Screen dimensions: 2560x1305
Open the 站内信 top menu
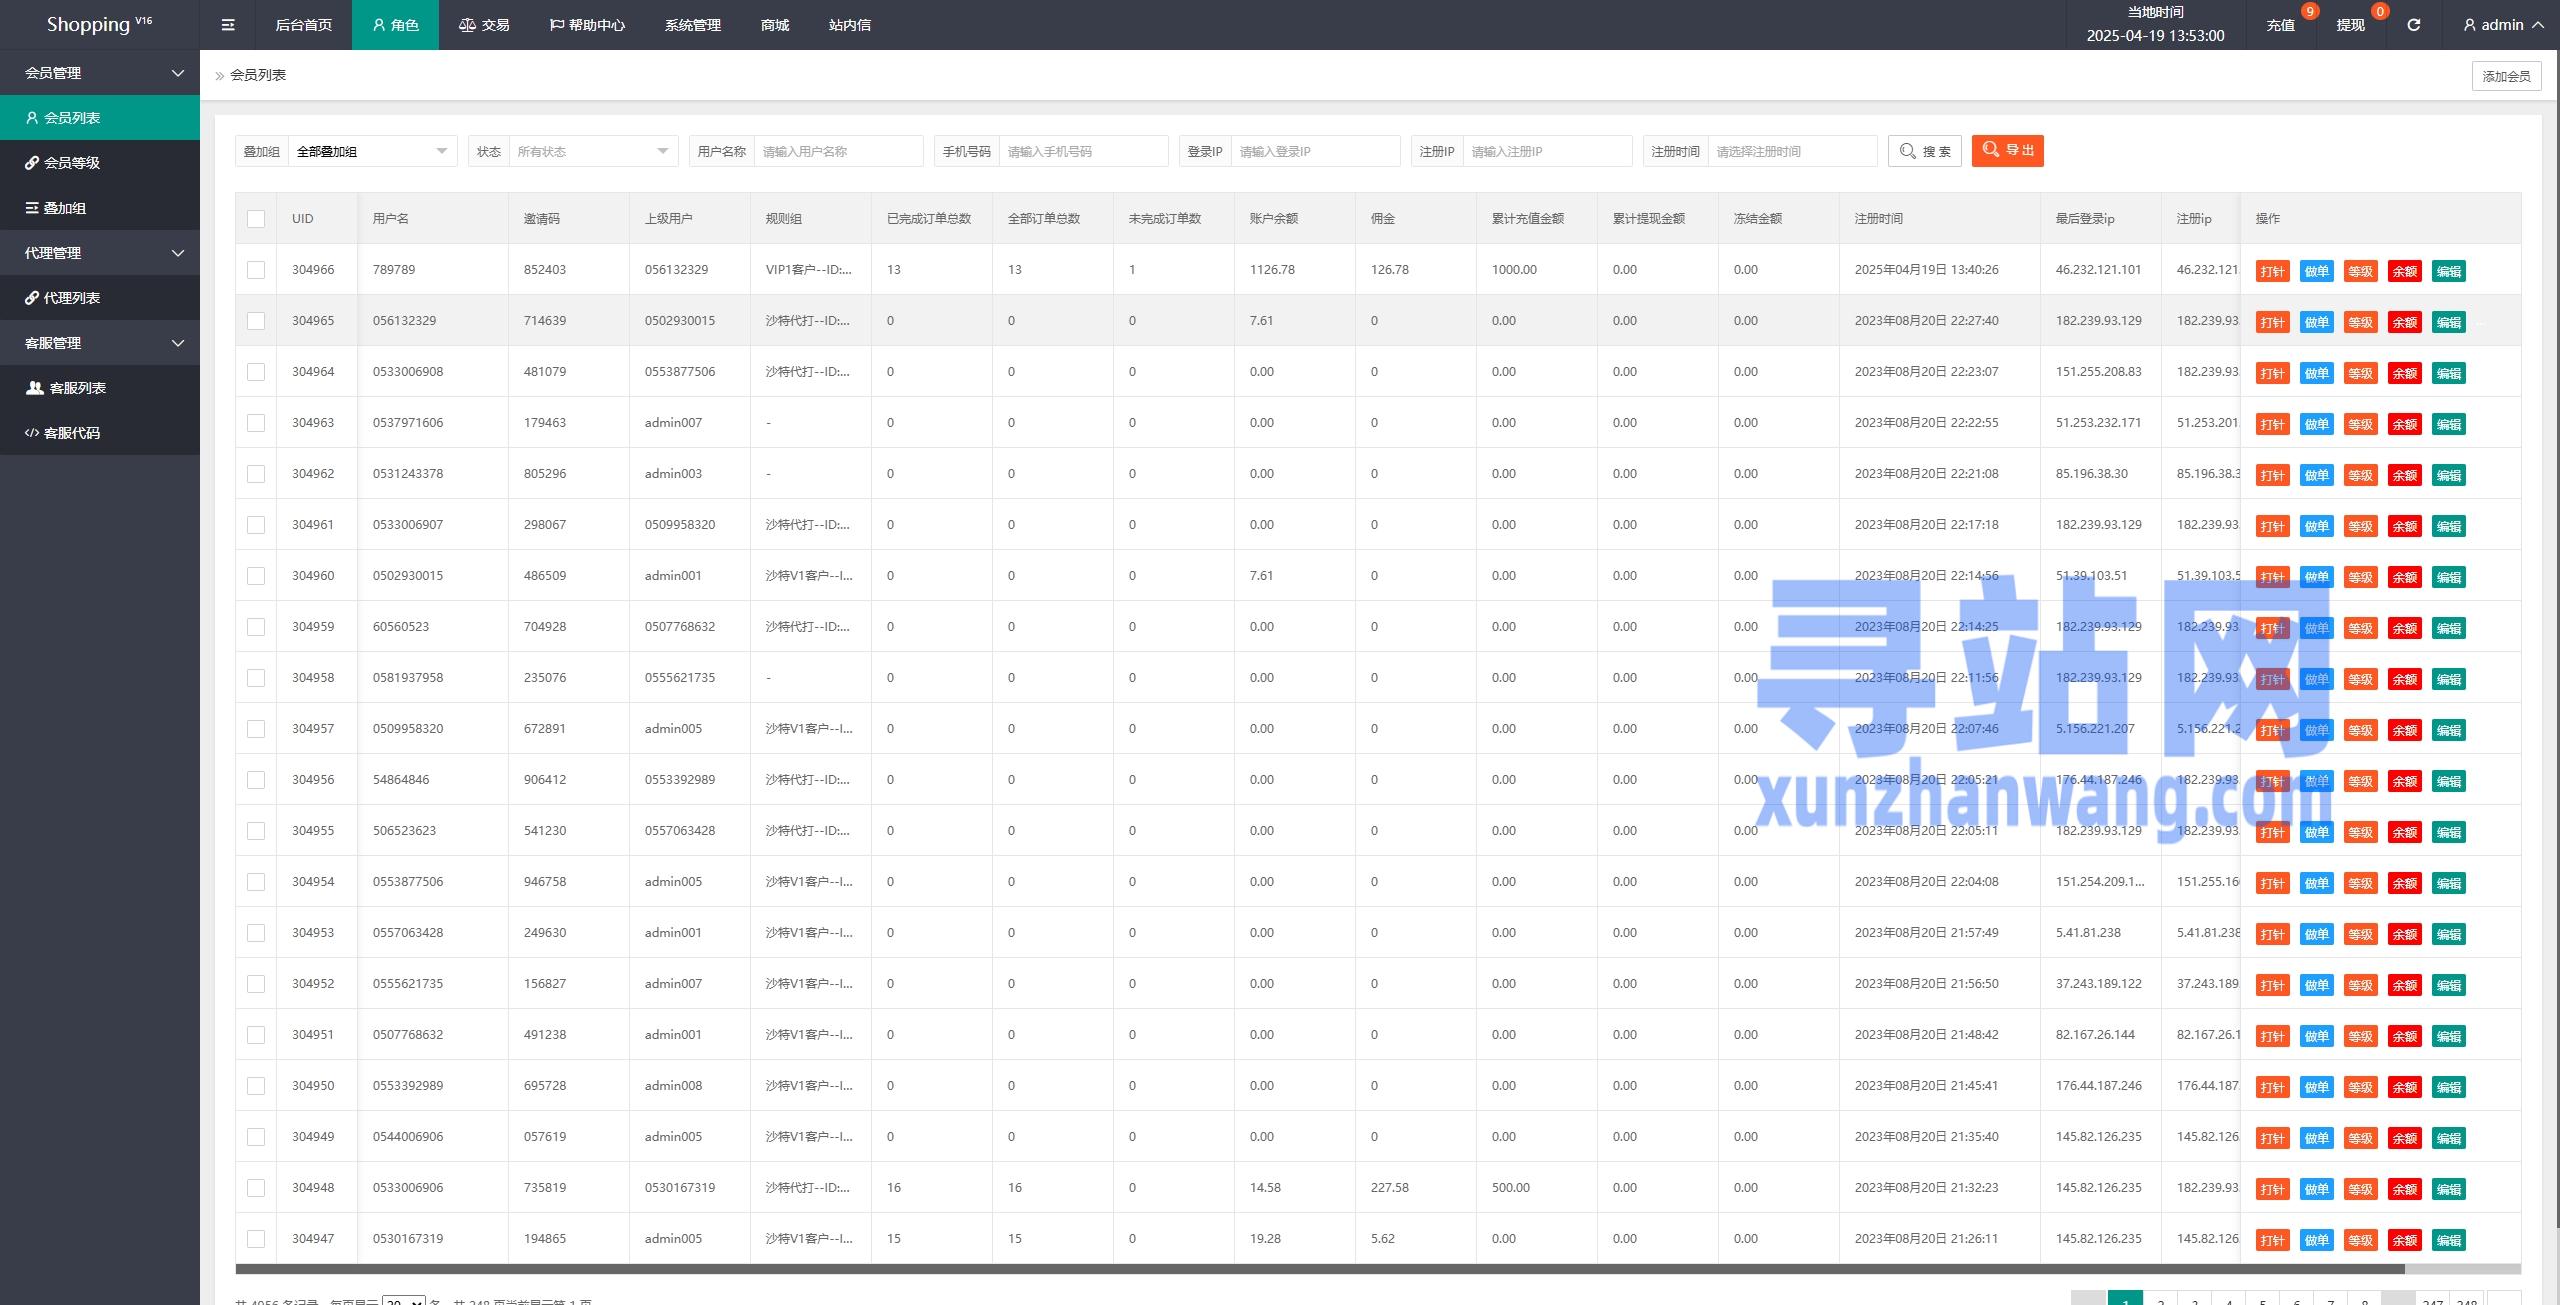(850, 25)
